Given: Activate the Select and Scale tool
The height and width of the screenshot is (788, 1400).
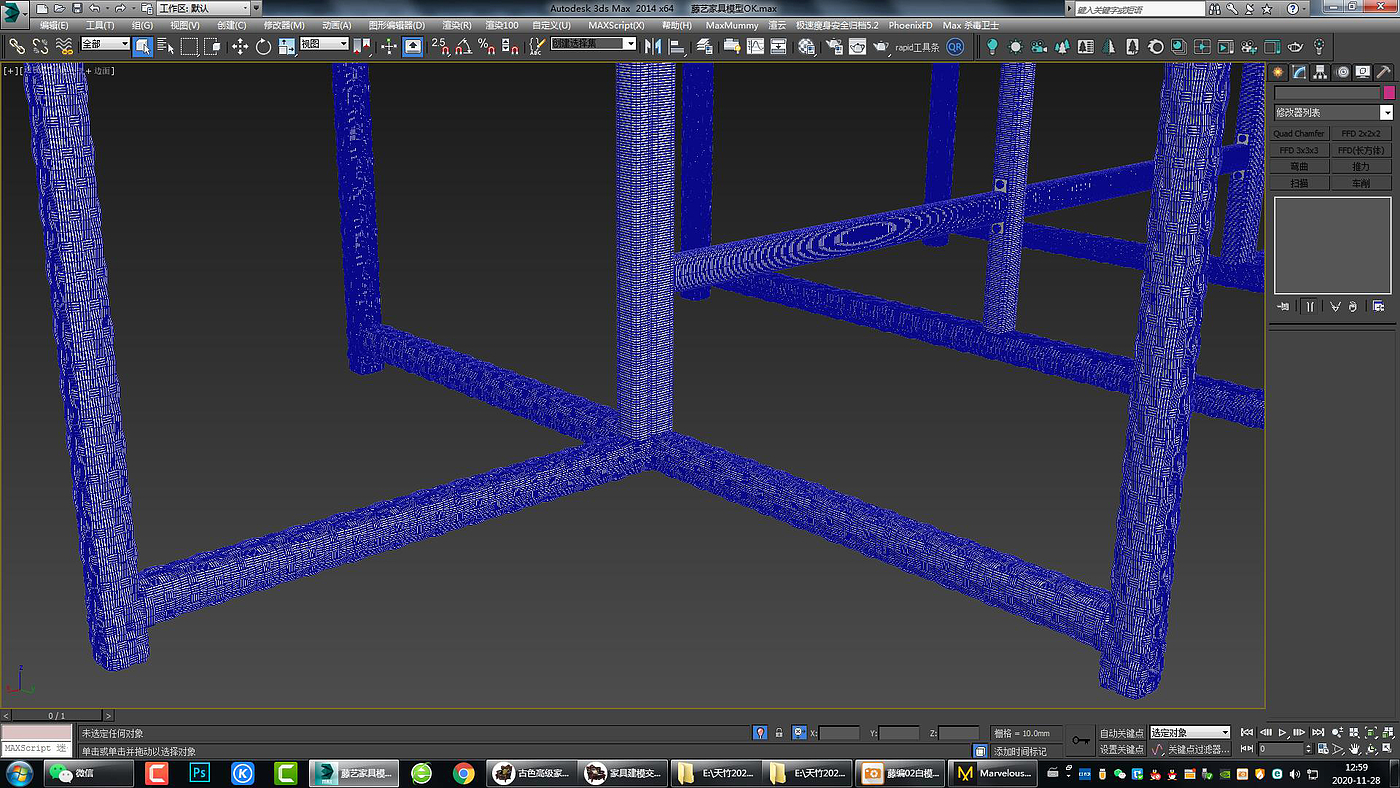Looking at the screenshot, I should pyautogui.click(x=287, y=46).
